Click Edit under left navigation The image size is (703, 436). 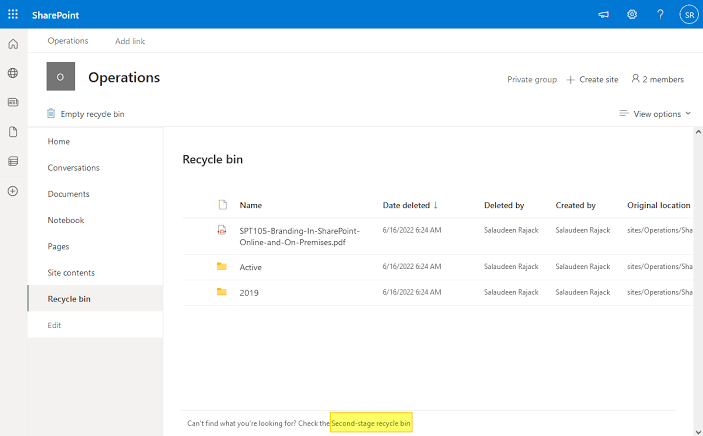54,325
